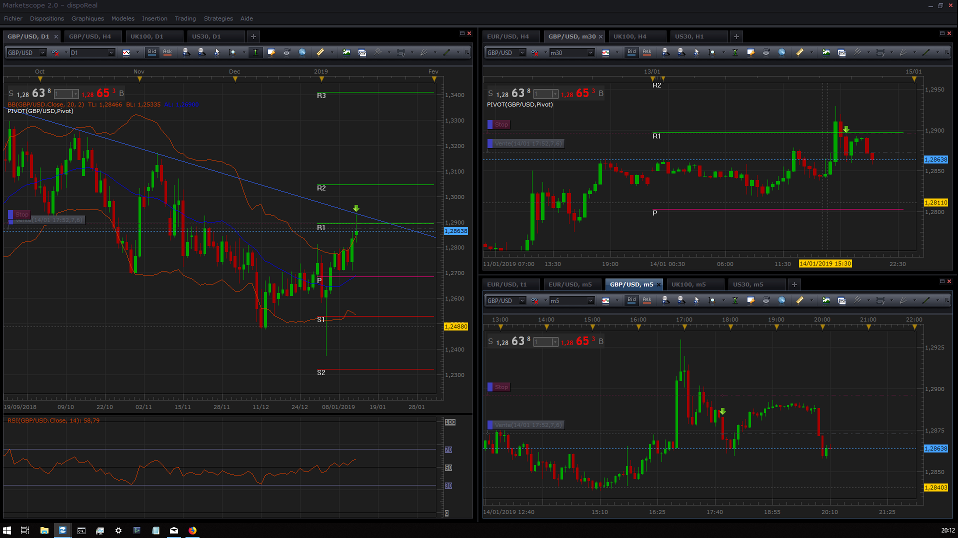This screenshot has height=538, width=958.
Task: Click the Stop order label in m30 chart
Action: click(499, 124)
